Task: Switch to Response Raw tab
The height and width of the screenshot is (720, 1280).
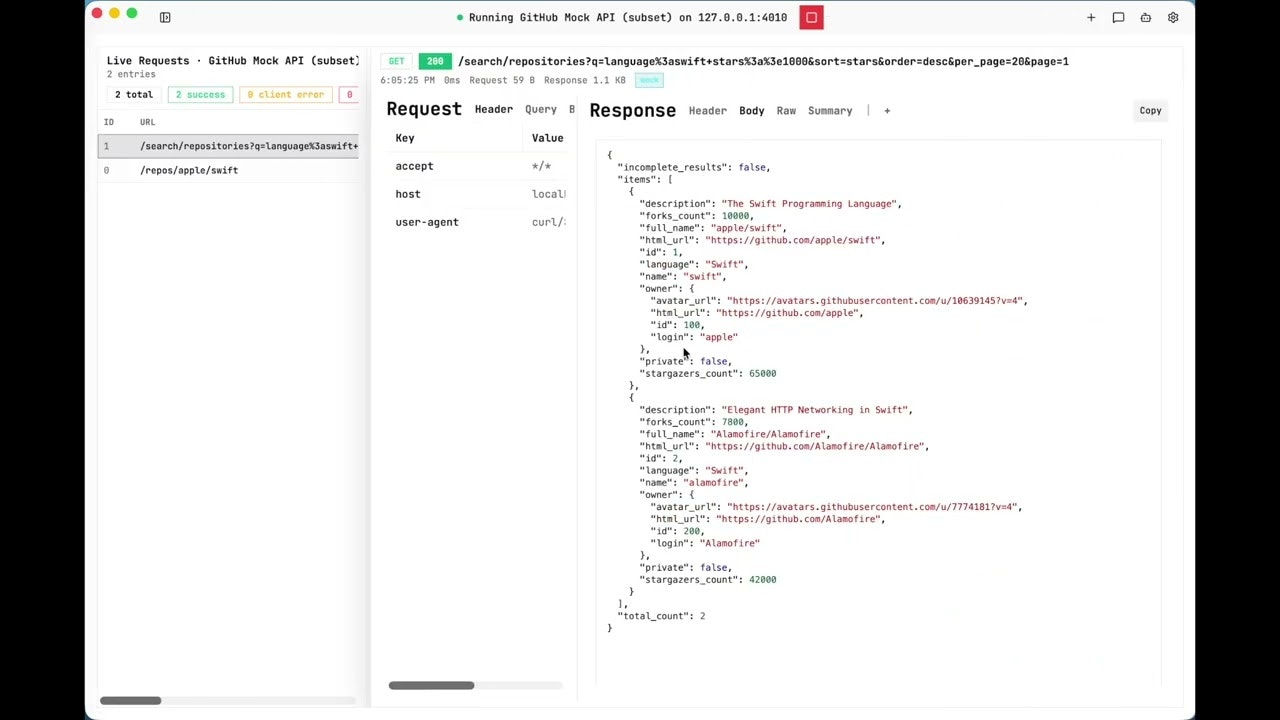Action: tap(786, 111)
